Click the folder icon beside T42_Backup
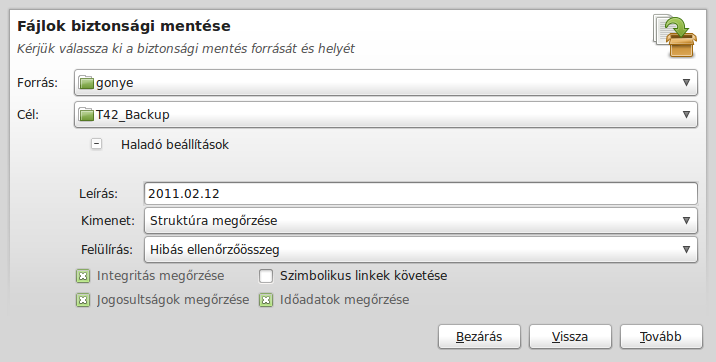Viewport: 716px width, 362px height. coord(86,115)
